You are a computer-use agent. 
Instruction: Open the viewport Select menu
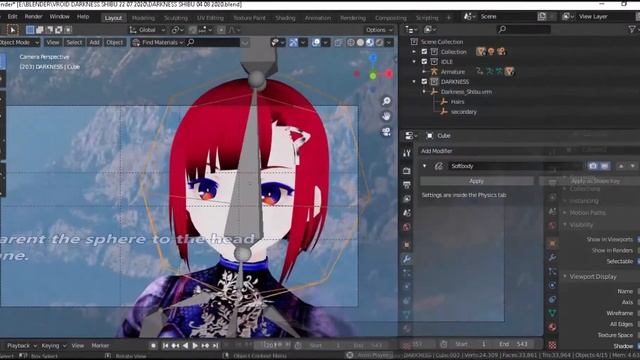pyautogui.click(x=74, y=42)
